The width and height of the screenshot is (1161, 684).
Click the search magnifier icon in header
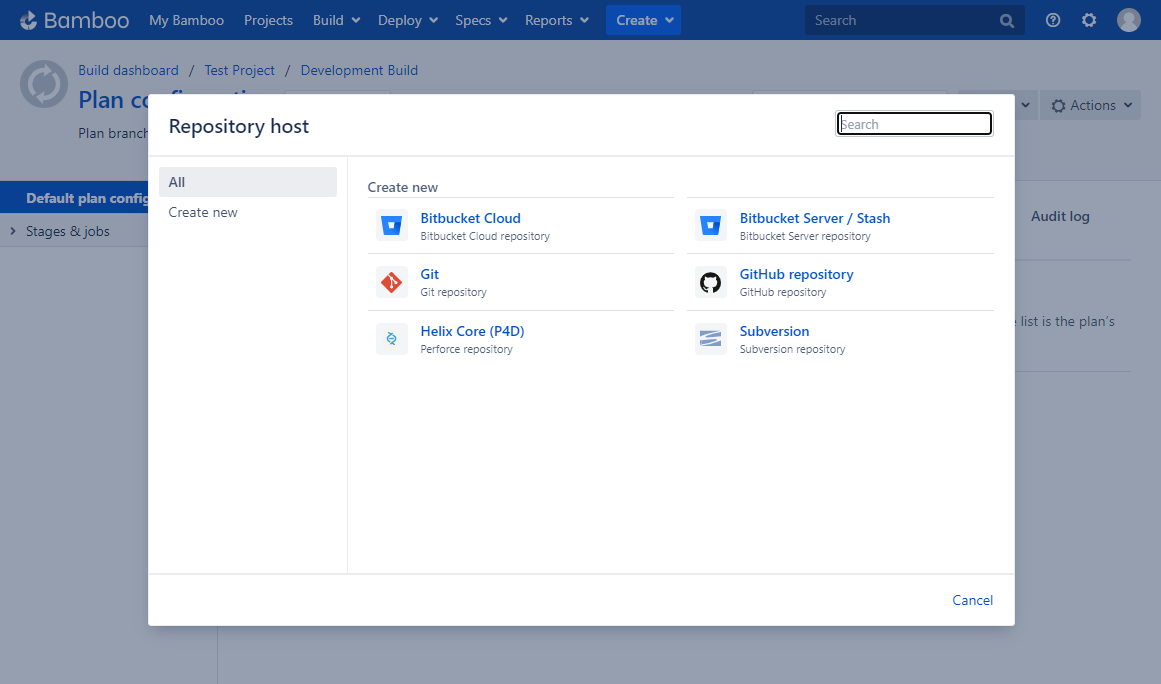[1007, 21]
